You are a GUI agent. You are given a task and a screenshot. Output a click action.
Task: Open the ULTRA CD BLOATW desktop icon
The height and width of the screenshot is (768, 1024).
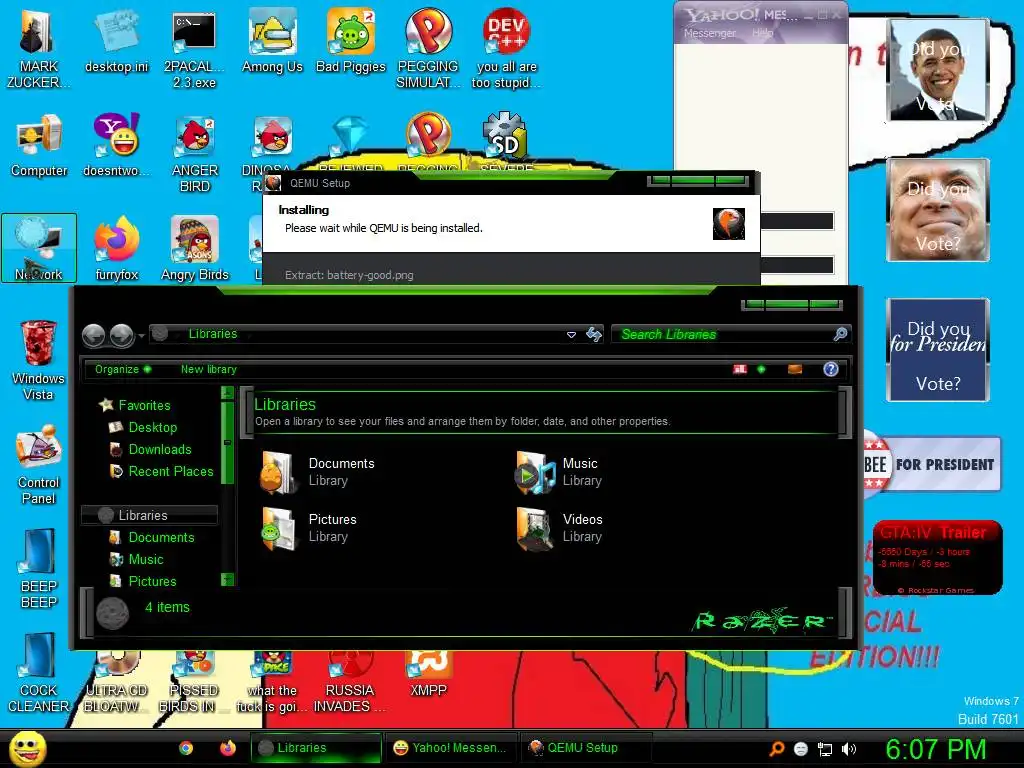tap(116, 682)
